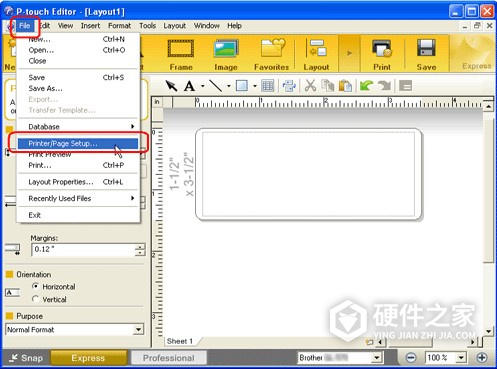Open the 100 % zoom dropdown

click(x=461, y=358)
